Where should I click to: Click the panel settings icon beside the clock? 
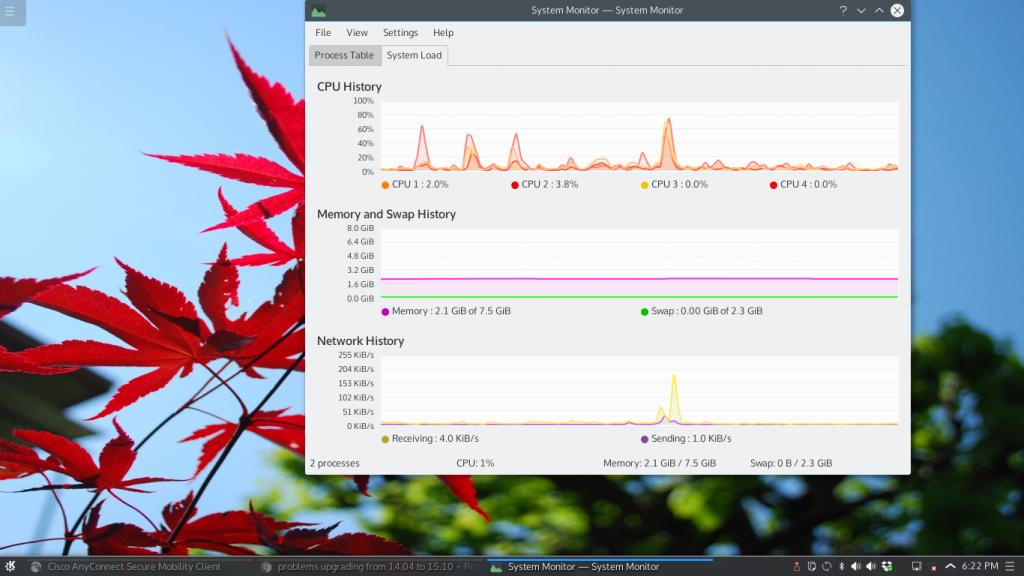point(1012,566)
